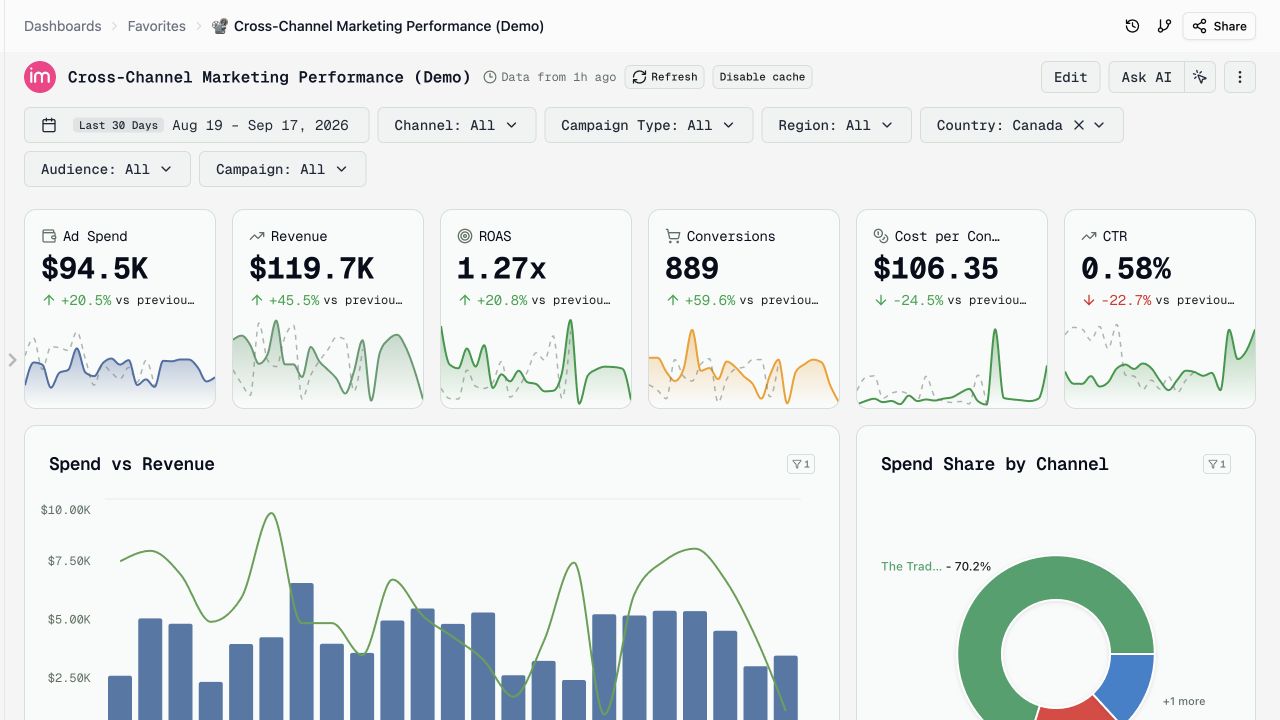The image size is (1280, 720).
Task: Click the 0.58% CTR value
Action: coord(1126,268)
